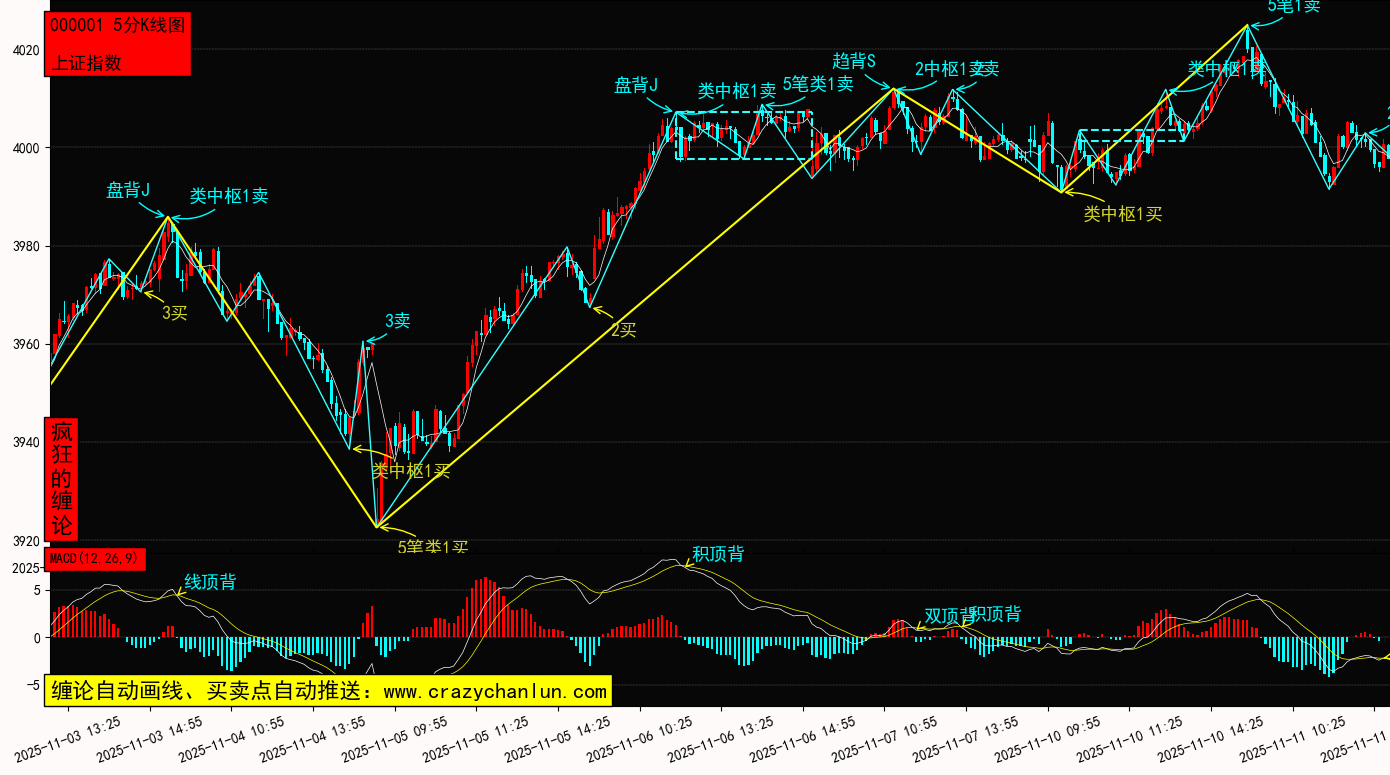The width and height of the screenshot is (1390, 775).
Task: Click the MACD(12,26,9) indicator label
Action: [96, 558]
